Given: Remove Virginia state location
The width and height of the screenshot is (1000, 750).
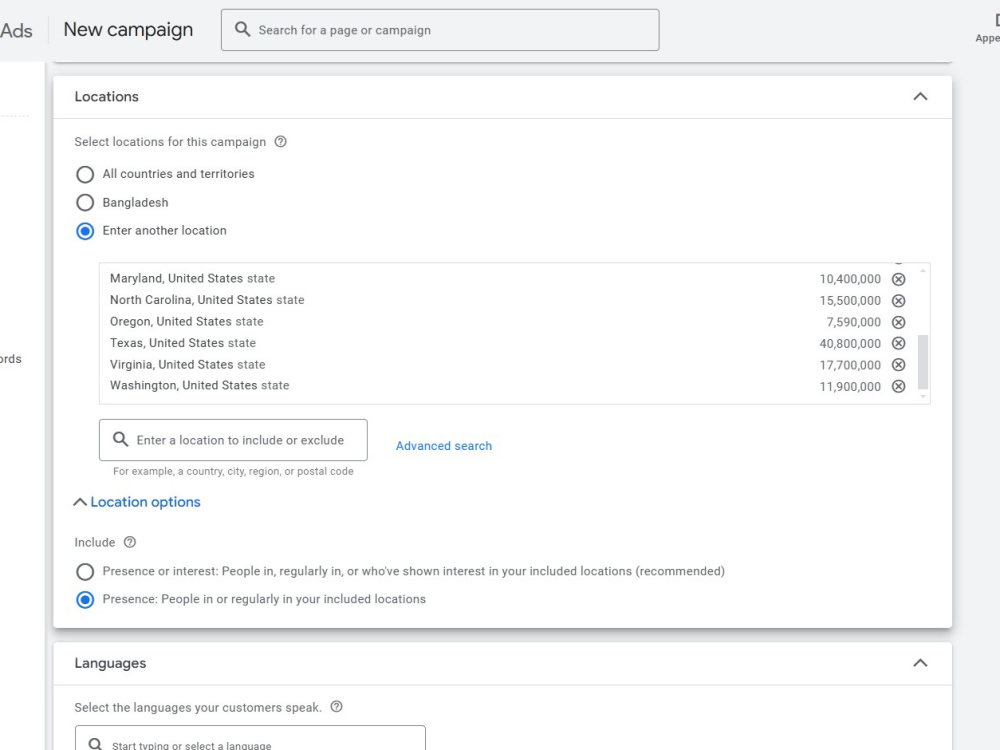Looking at the screenshot, I should [898, 365].
